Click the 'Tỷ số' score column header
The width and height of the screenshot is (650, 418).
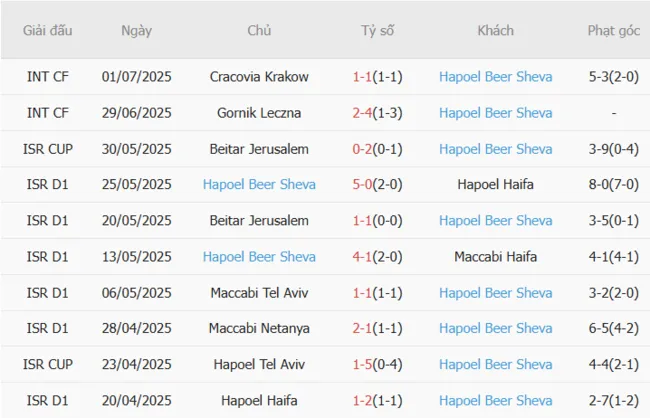pyautogui.click(x=377, y=31)
